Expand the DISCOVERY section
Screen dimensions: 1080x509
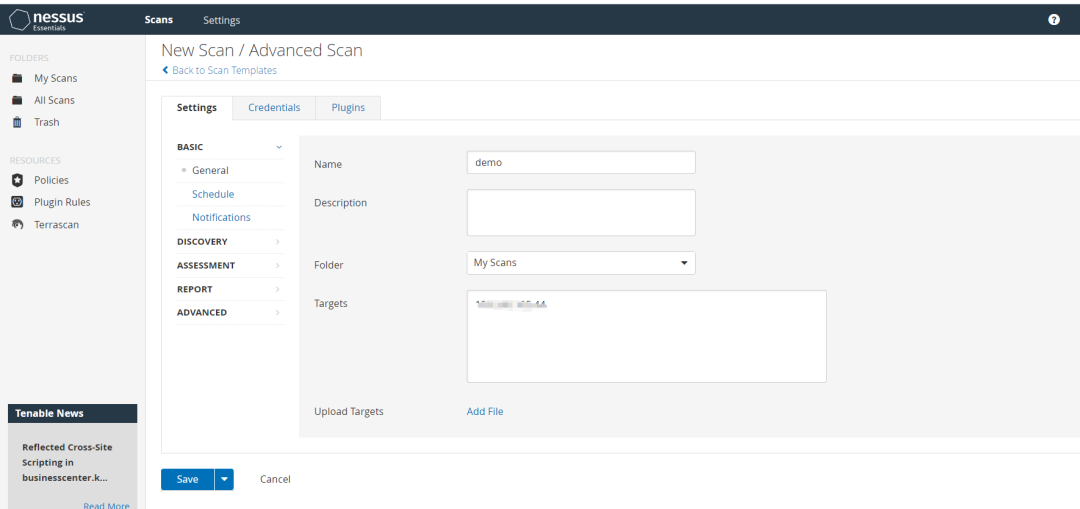[x=230, y=242]
